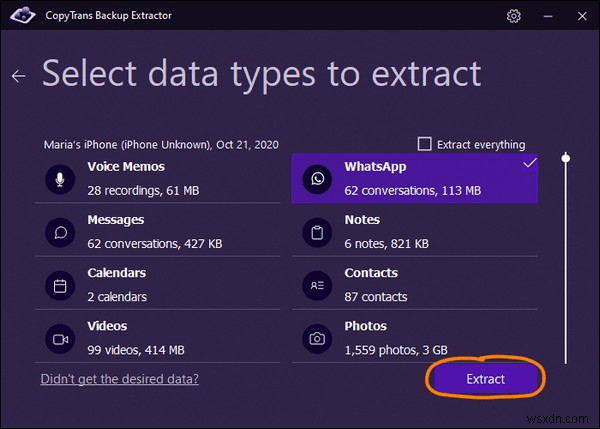The image size is (600, 429).
Task: Select '99 videos, 414 MB' text
Action: pyautogui.click(x=136, y=350)
